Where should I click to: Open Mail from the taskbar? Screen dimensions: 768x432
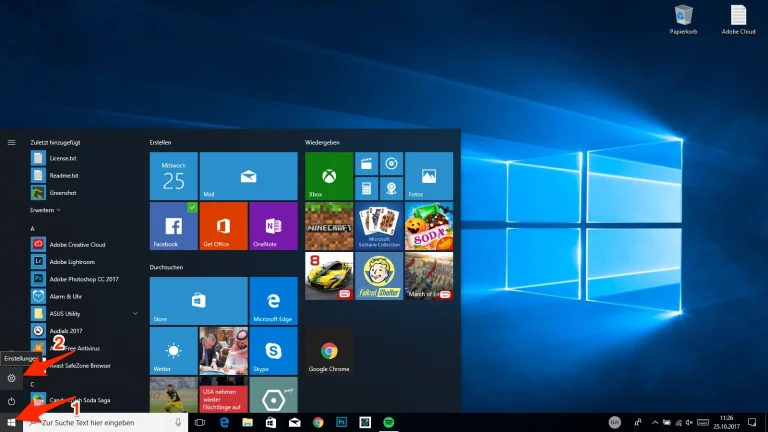click(294, 422)
